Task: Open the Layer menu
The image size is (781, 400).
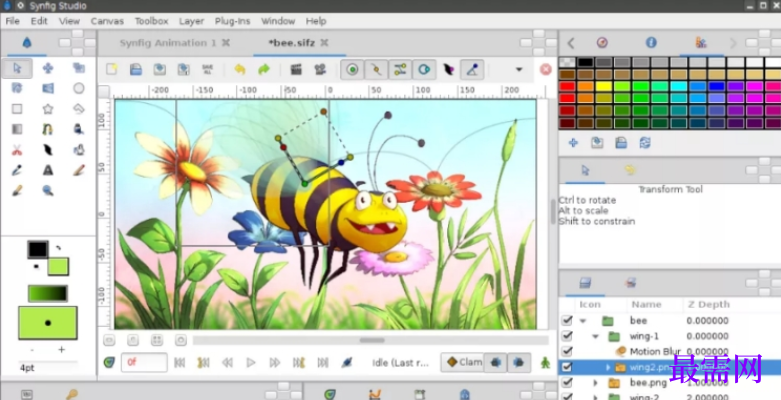Action: 191,21
